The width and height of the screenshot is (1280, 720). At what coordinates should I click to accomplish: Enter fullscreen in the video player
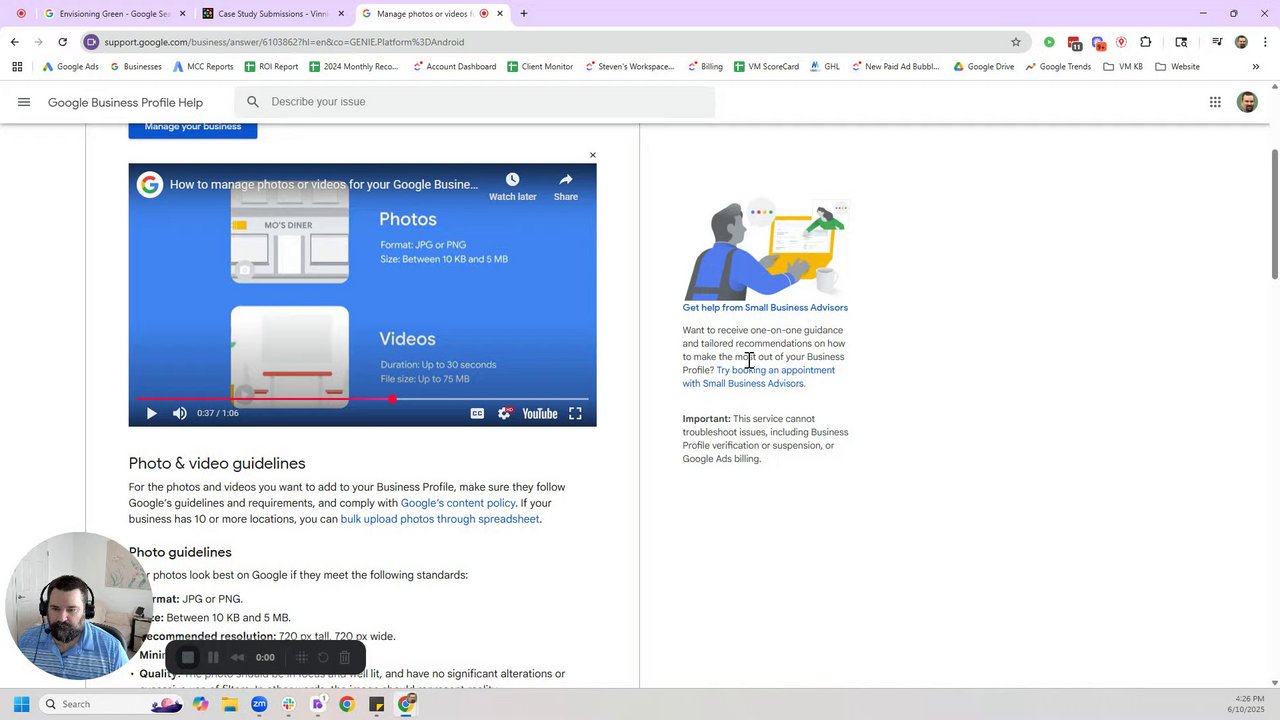tap(575, 413)
